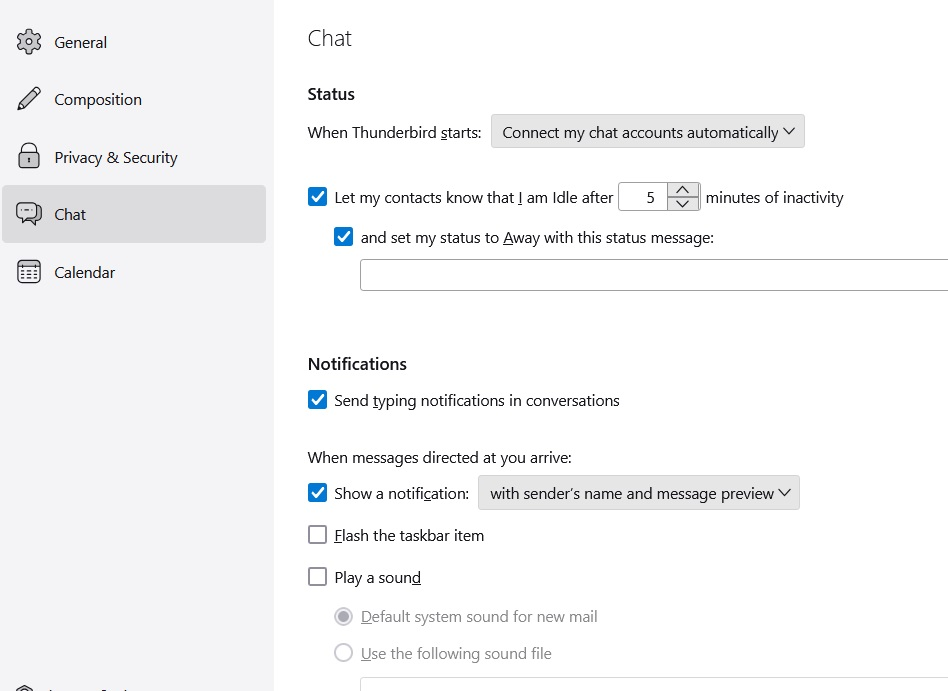948x691 pixels.
Task: Open the notification preview style dropdown
Action: coord(638,493)
